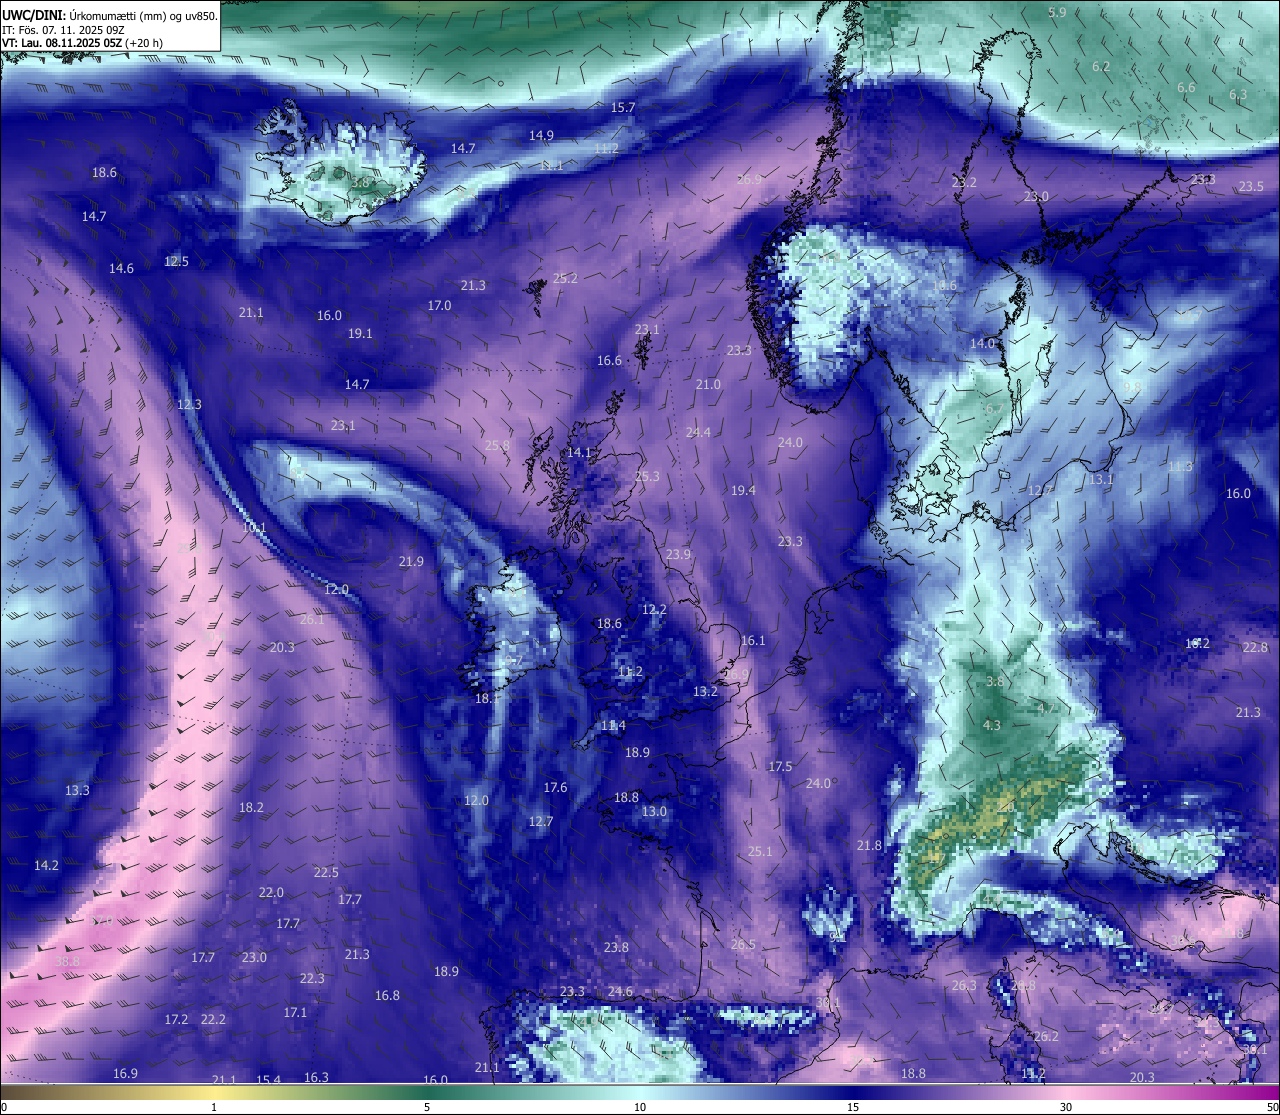Click the '25.2' value label
The image size is (1280, 1115).
pyautogui.click(x=565, y=278)
